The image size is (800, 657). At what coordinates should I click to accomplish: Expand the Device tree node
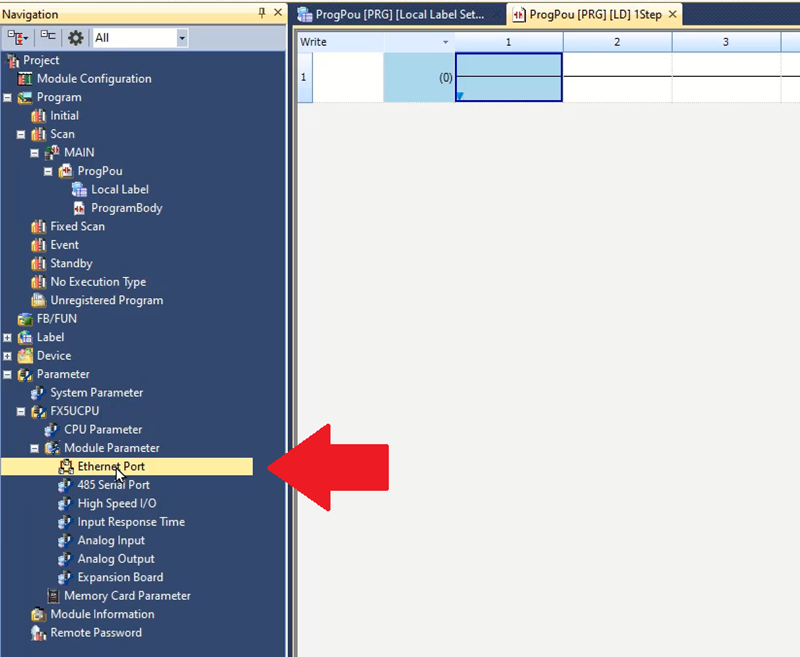7,356
